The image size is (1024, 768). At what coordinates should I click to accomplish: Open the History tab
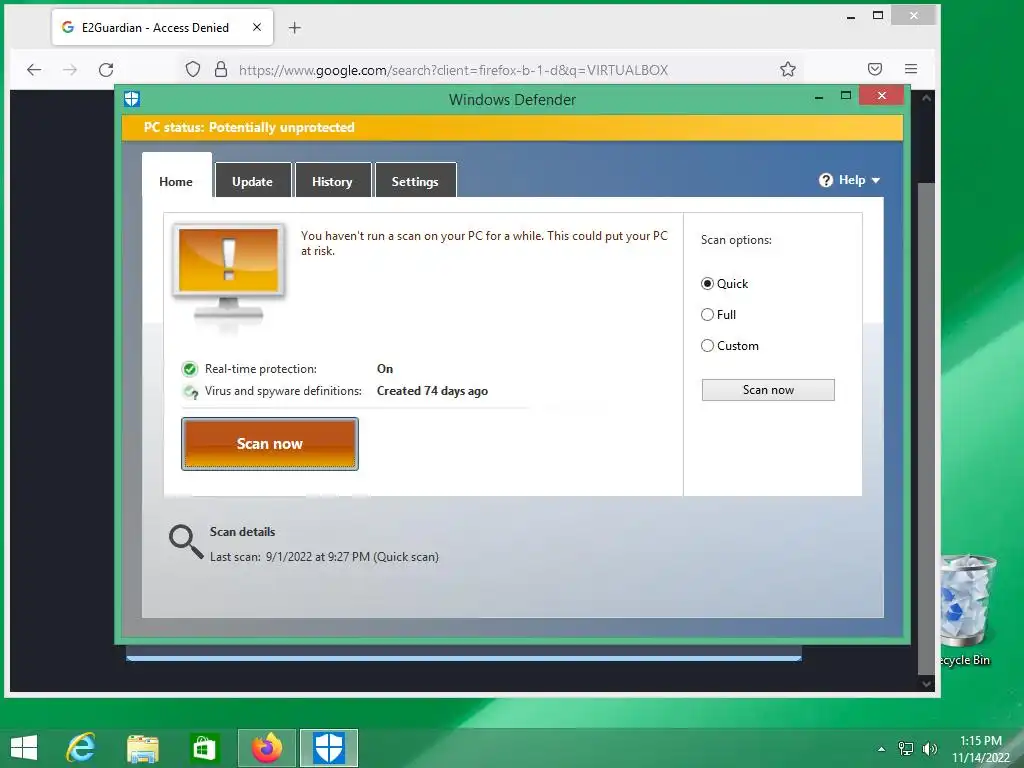click(332, 182)
